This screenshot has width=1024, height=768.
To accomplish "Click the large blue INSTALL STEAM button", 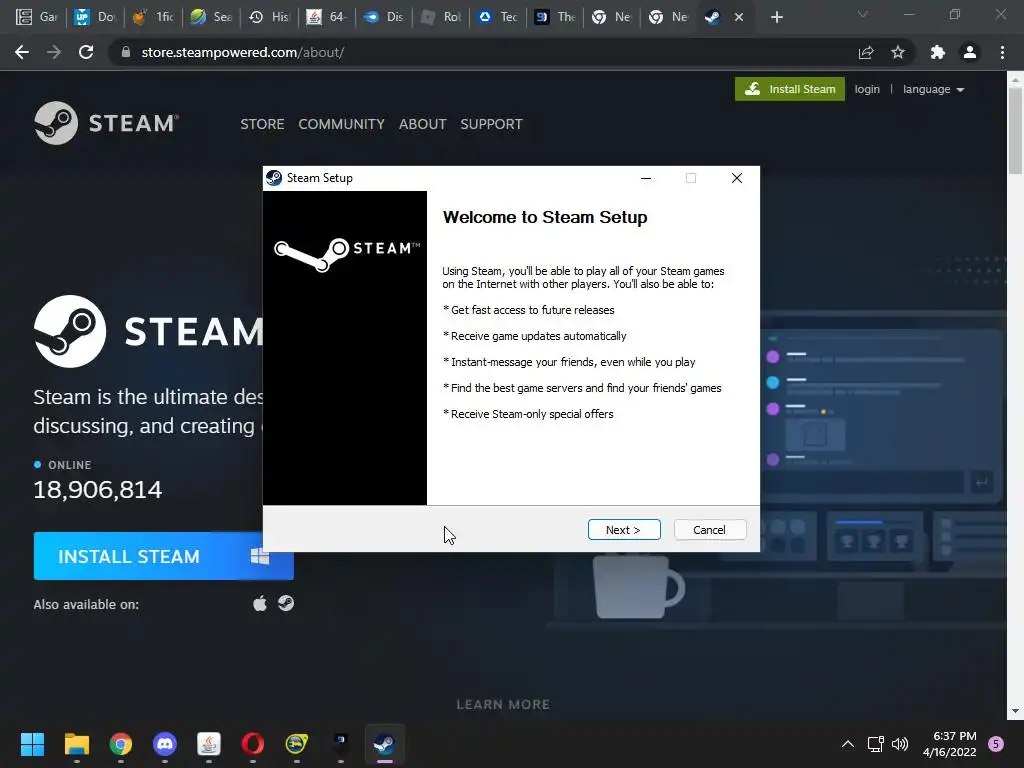I will point(163,556).
